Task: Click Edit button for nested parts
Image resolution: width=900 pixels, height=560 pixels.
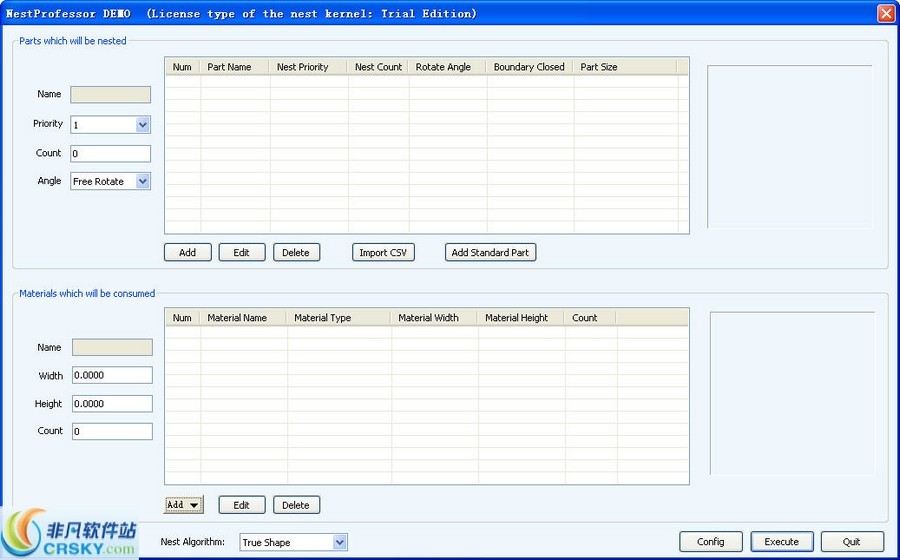Action: coord(242,252)
